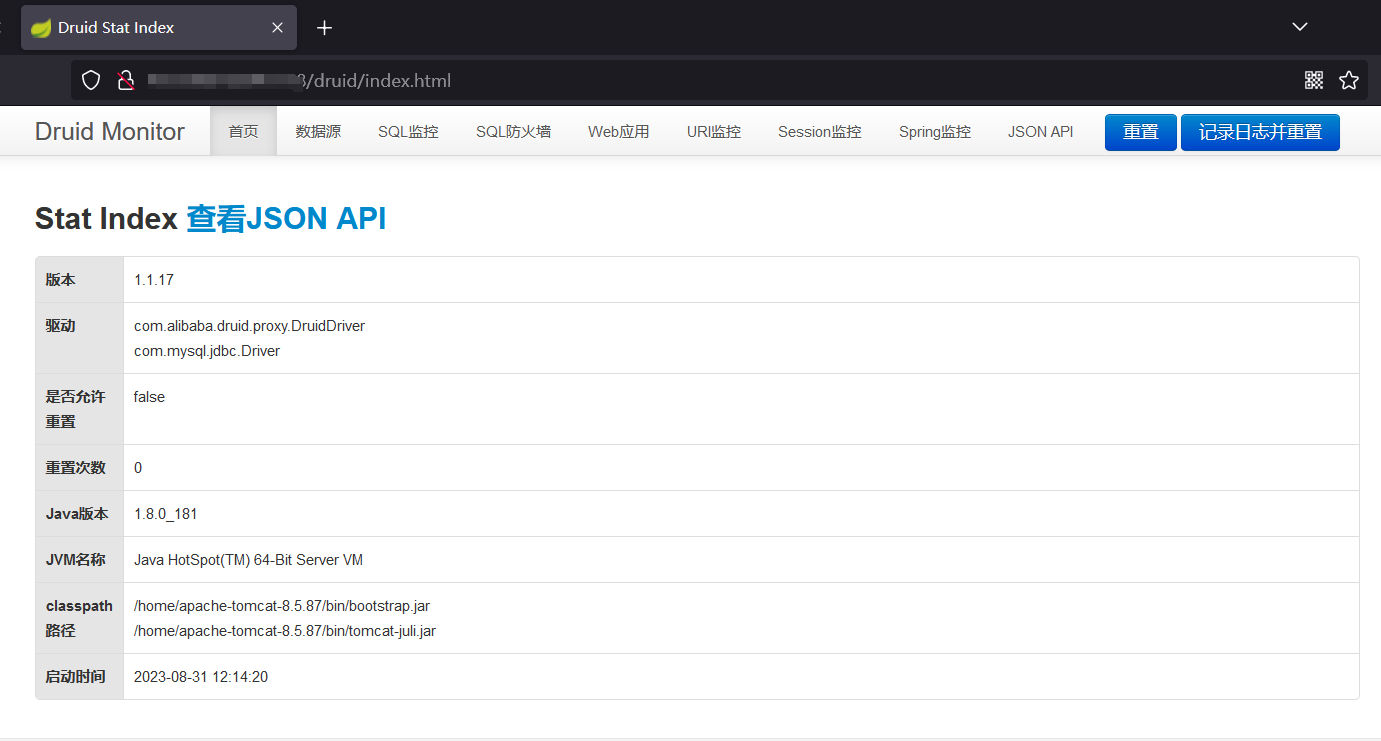Click the shield tracking protection icon
This screenshot has width=1381, height=741.
coord(91,81)
